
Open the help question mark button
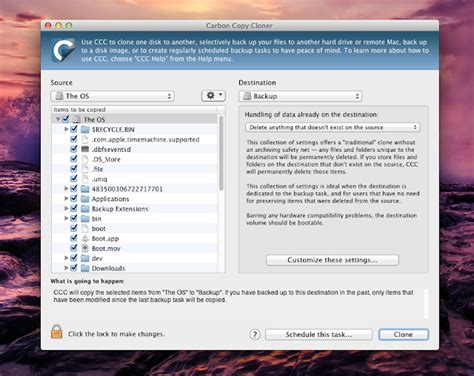tap(255, 334)
